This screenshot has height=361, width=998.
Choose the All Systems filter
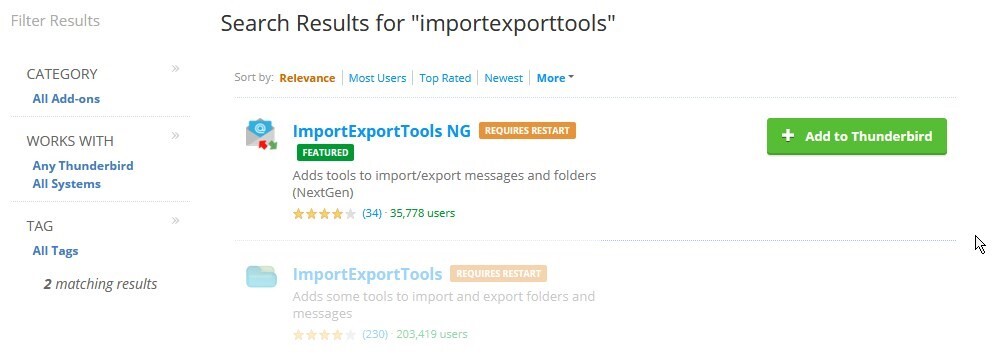67,184
